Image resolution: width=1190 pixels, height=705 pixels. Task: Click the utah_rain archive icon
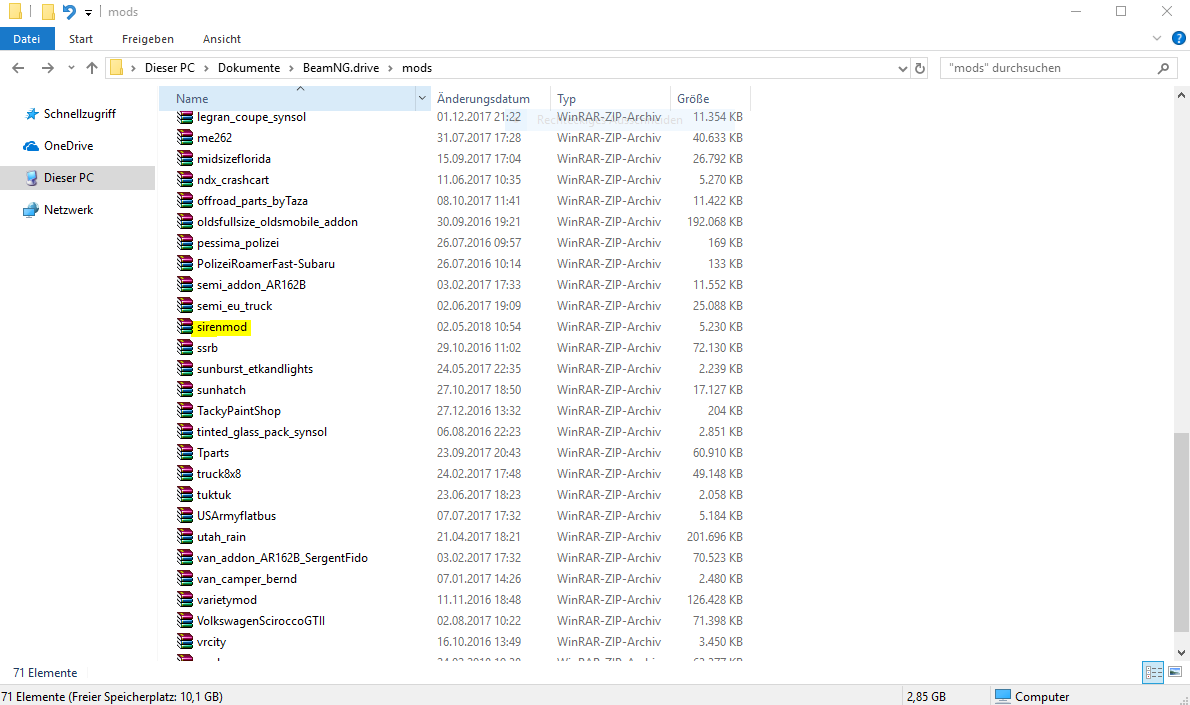tap(184, 537)
